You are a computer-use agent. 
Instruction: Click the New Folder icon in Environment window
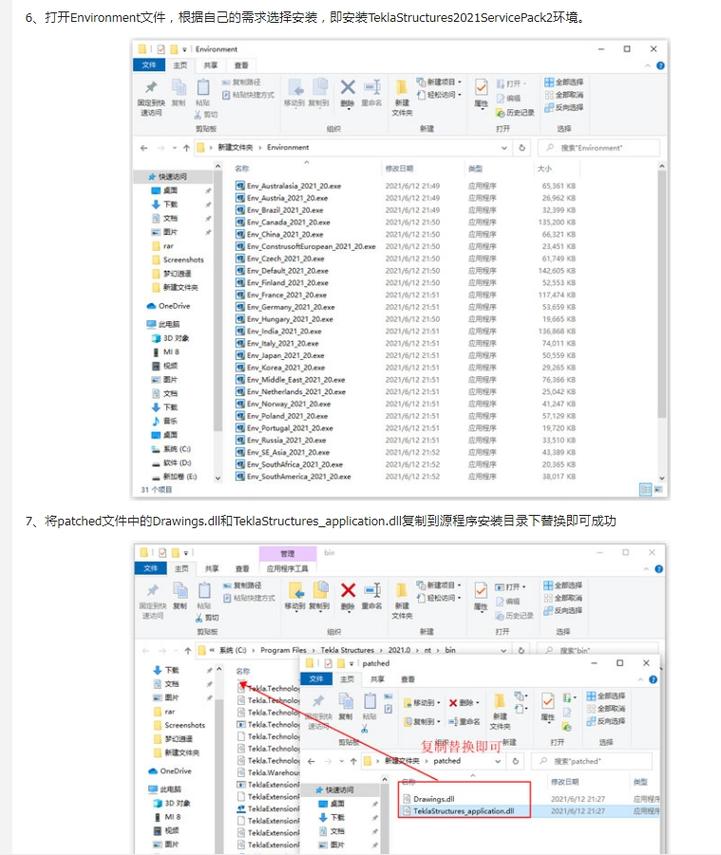coord(402,88)
